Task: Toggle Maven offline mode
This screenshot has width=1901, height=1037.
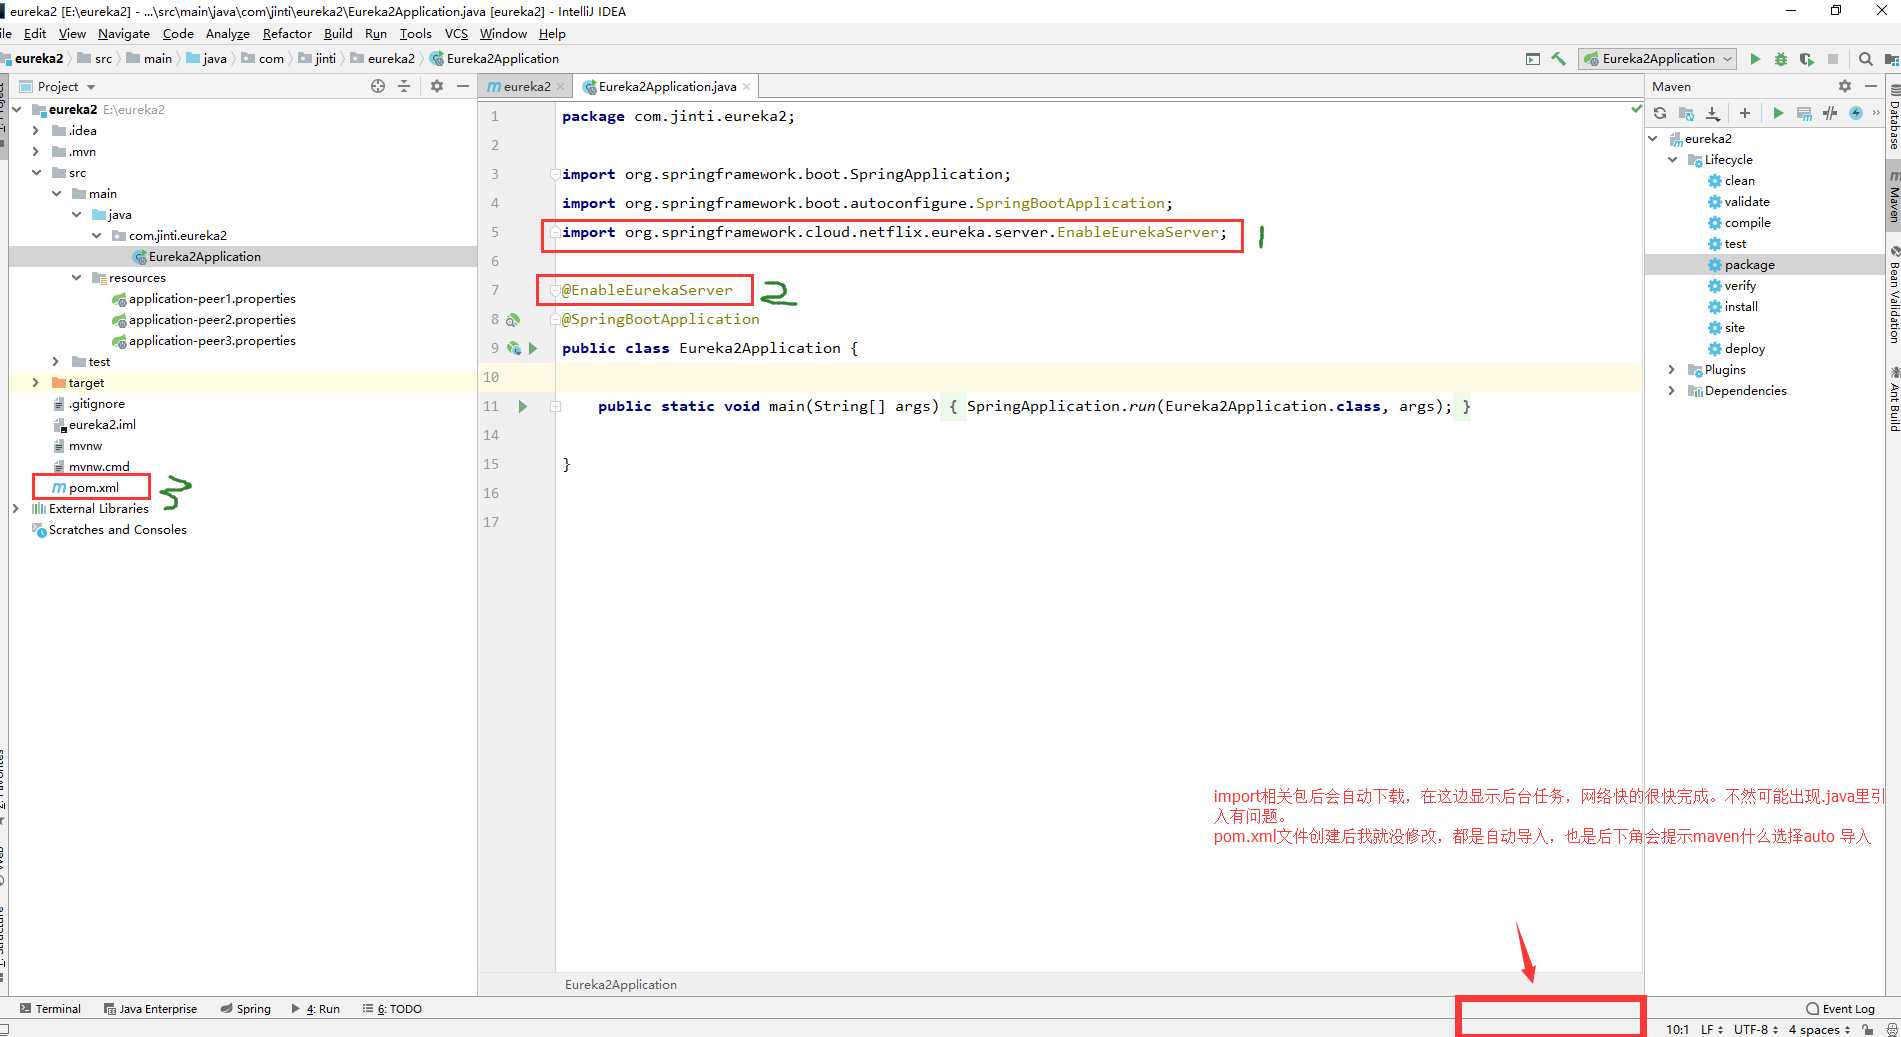Action: 1856,113
